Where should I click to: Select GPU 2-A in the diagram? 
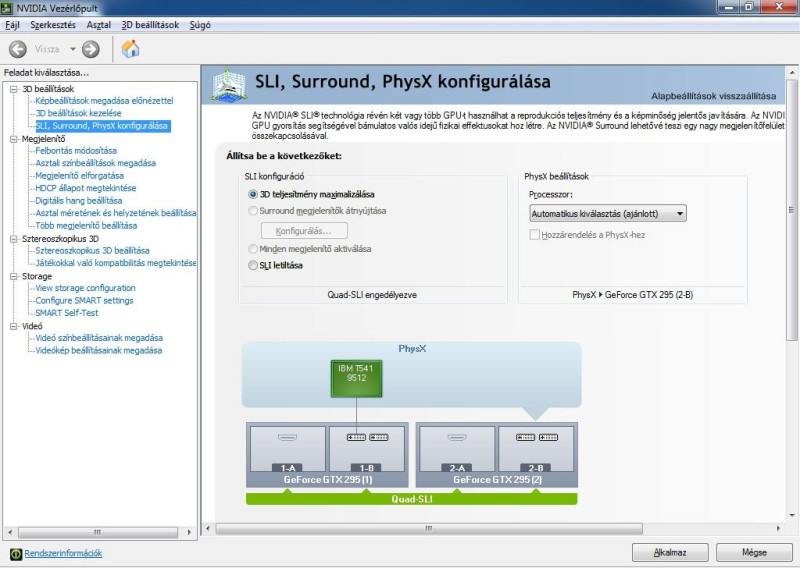tap(457, 449)
